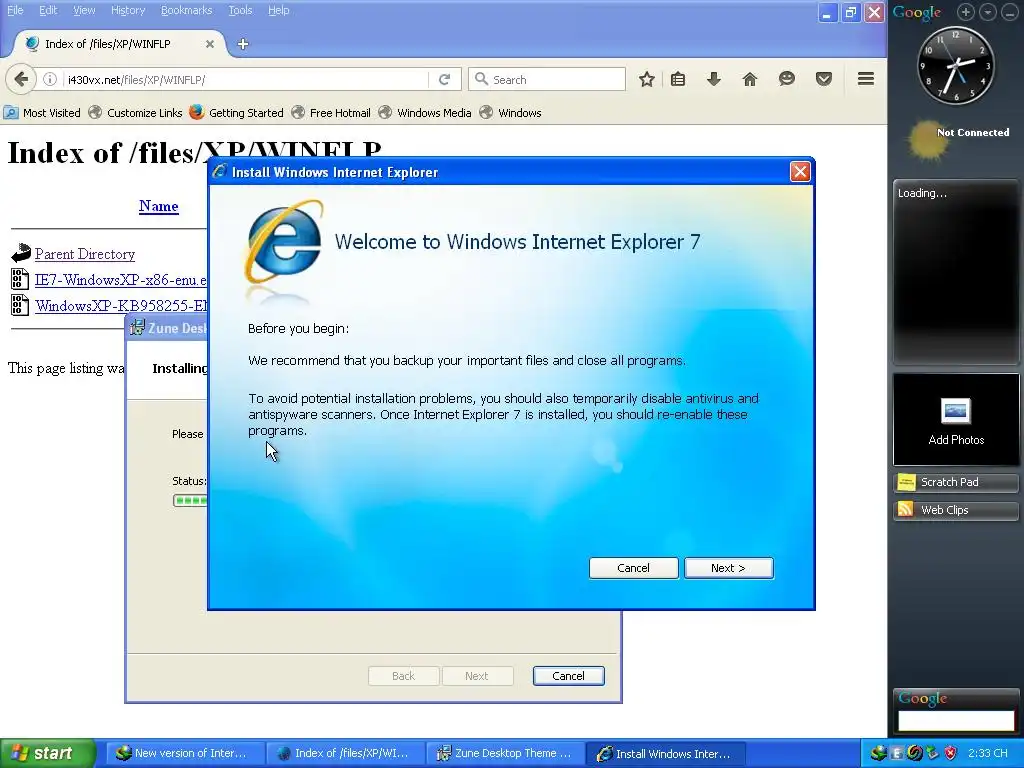The width and height of the screenshot is (1024, 768).
Task: Open the Firefox hamburger menu
Action: 866,79
